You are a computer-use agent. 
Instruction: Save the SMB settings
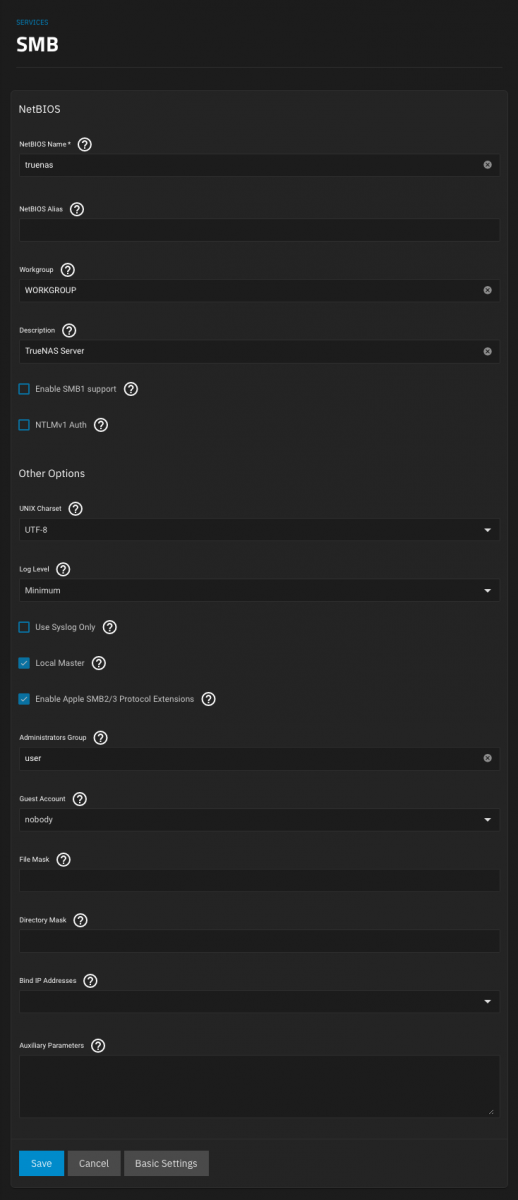41,1163
